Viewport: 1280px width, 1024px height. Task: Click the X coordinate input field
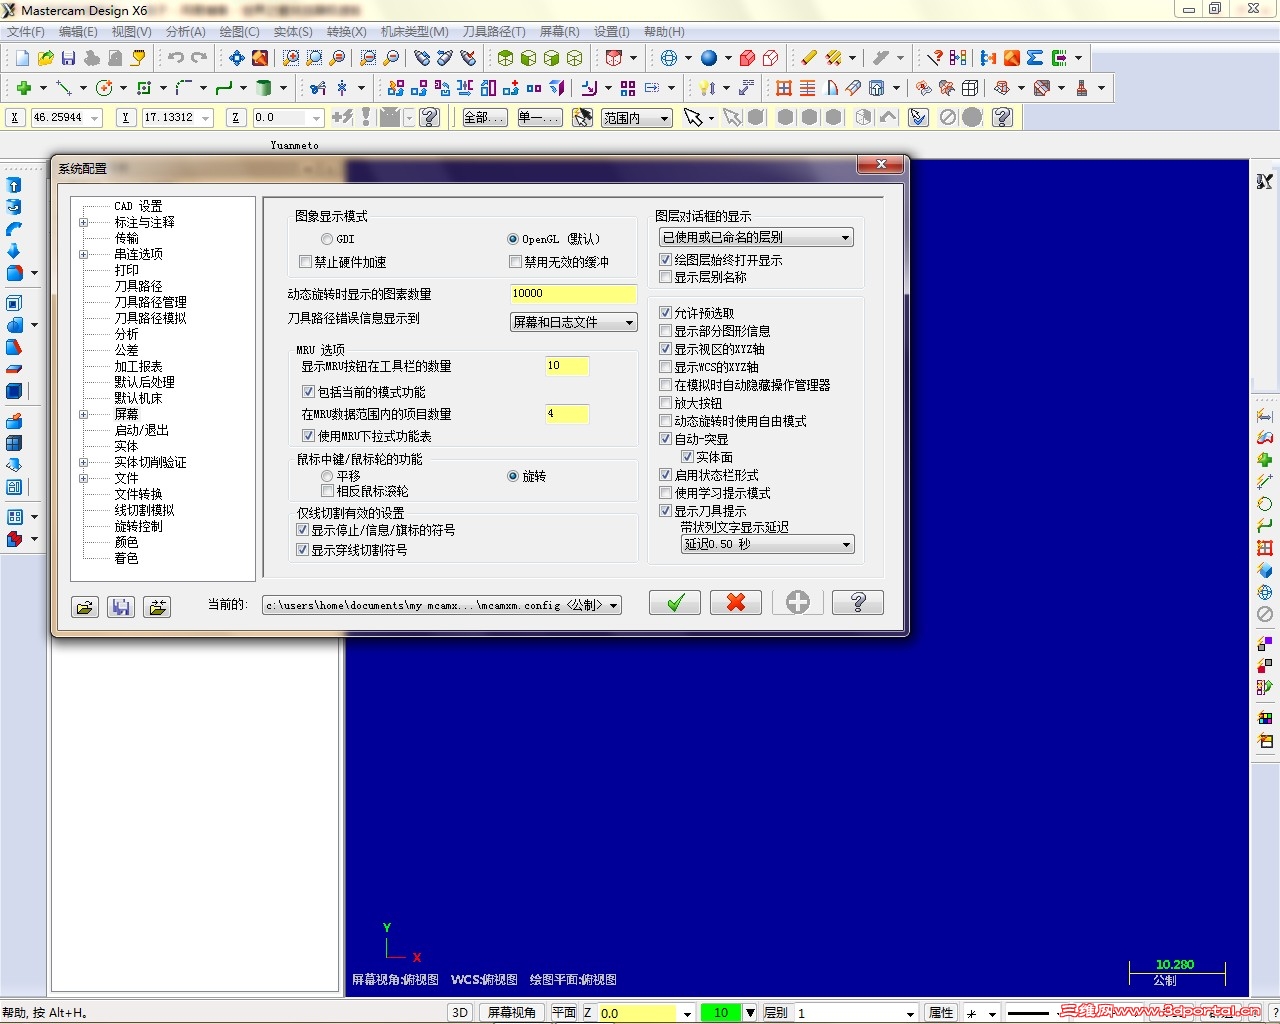point(60,117)
